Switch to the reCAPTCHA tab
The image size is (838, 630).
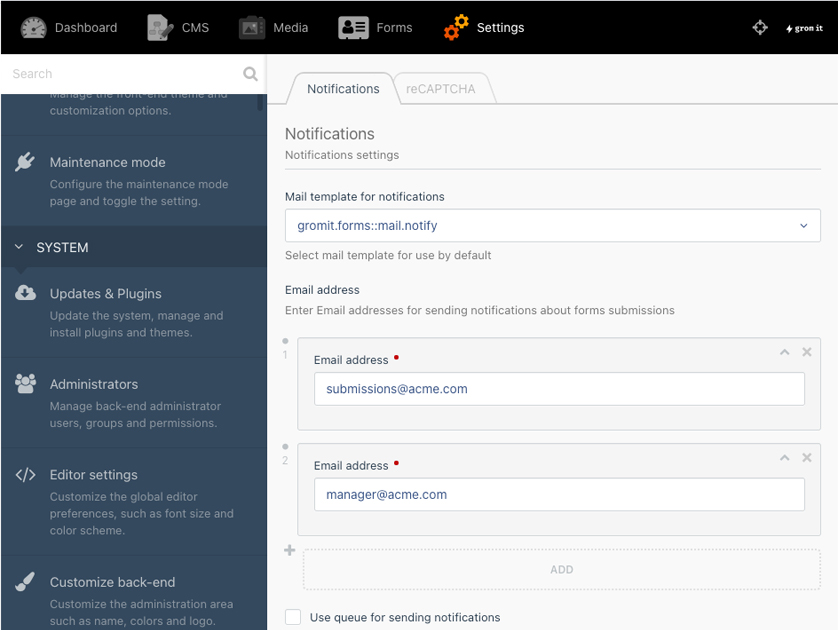[x=440, y=89]
